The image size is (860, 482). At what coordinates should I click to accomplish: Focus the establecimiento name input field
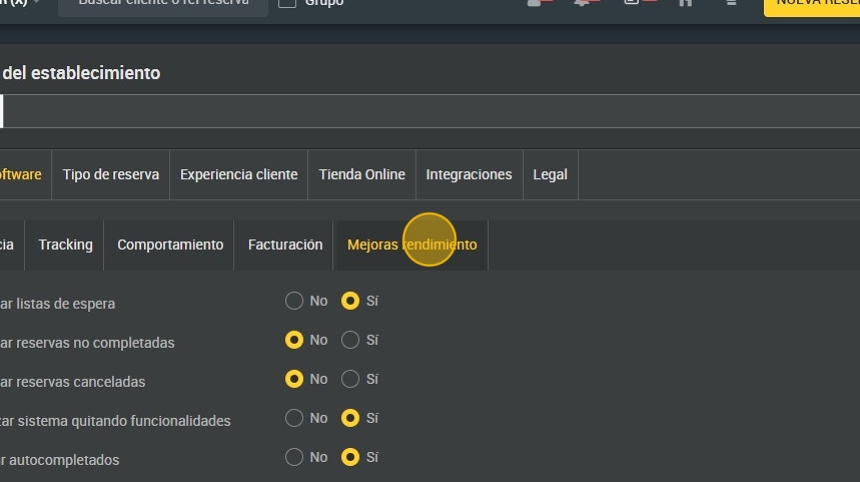coord(430,111)
